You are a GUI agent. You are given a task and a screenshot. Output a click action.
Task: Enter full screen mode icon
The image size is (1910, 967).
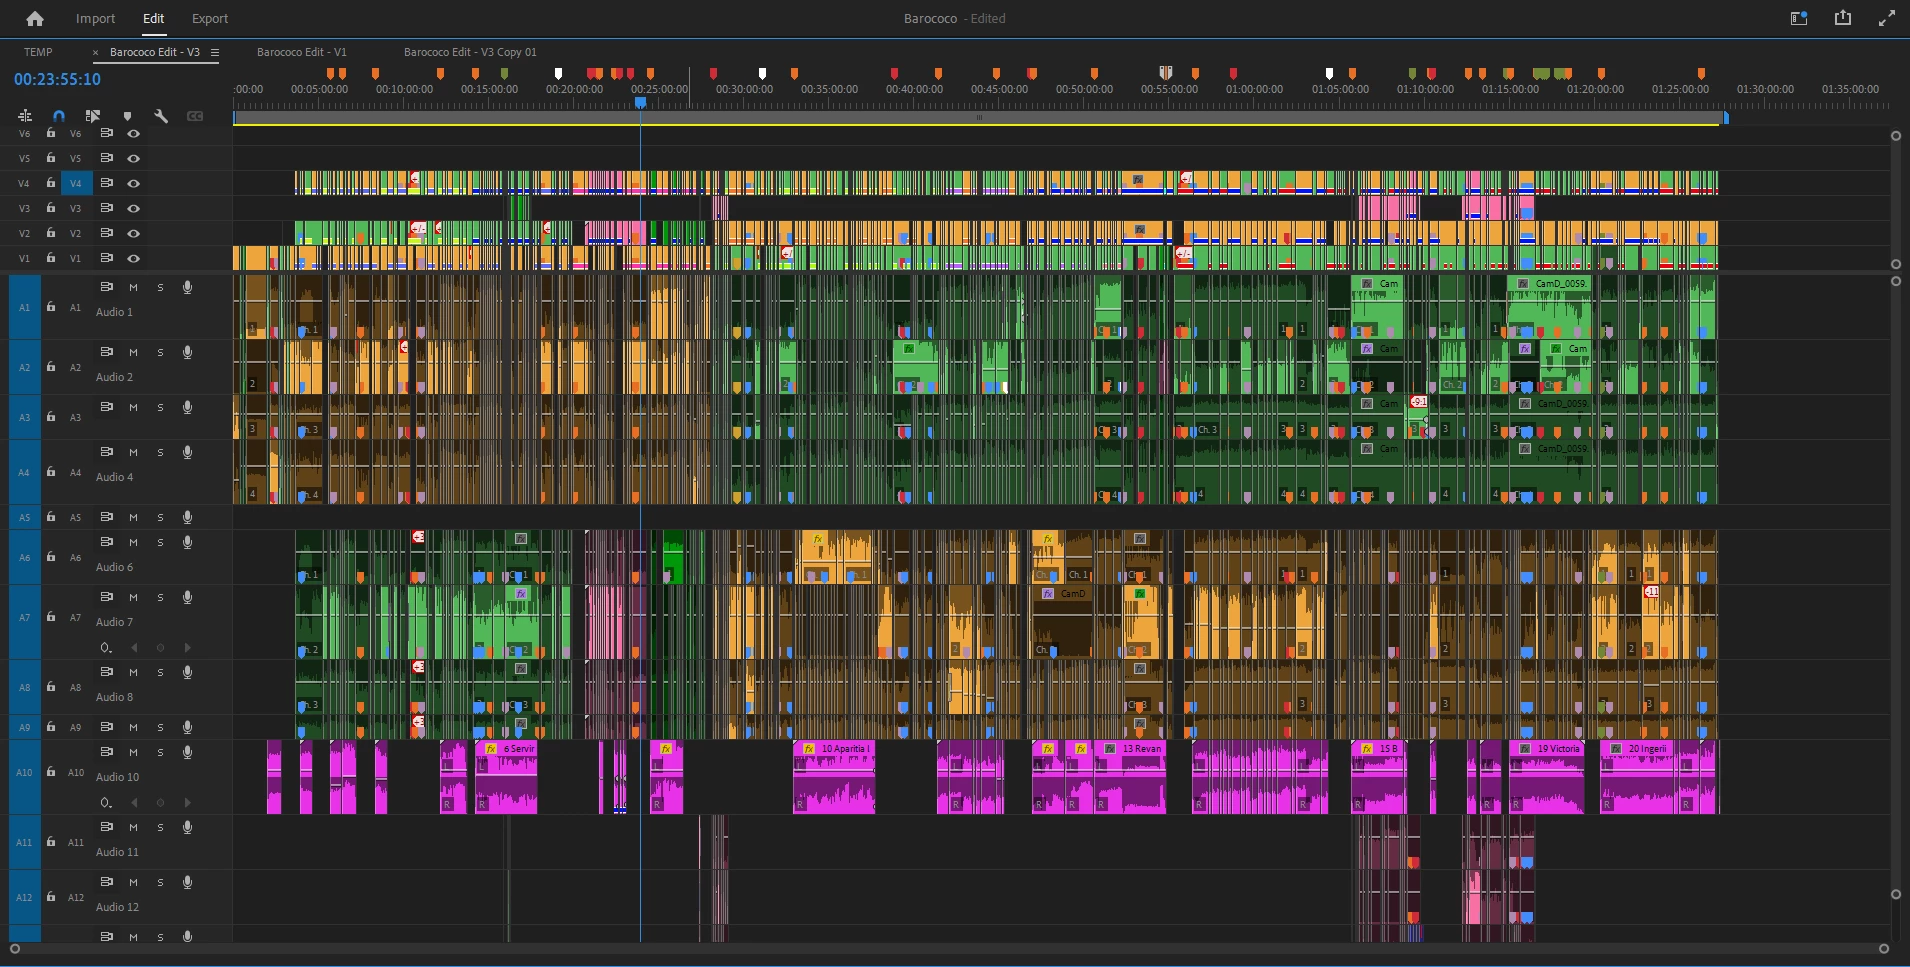(x=1887, y=18)
